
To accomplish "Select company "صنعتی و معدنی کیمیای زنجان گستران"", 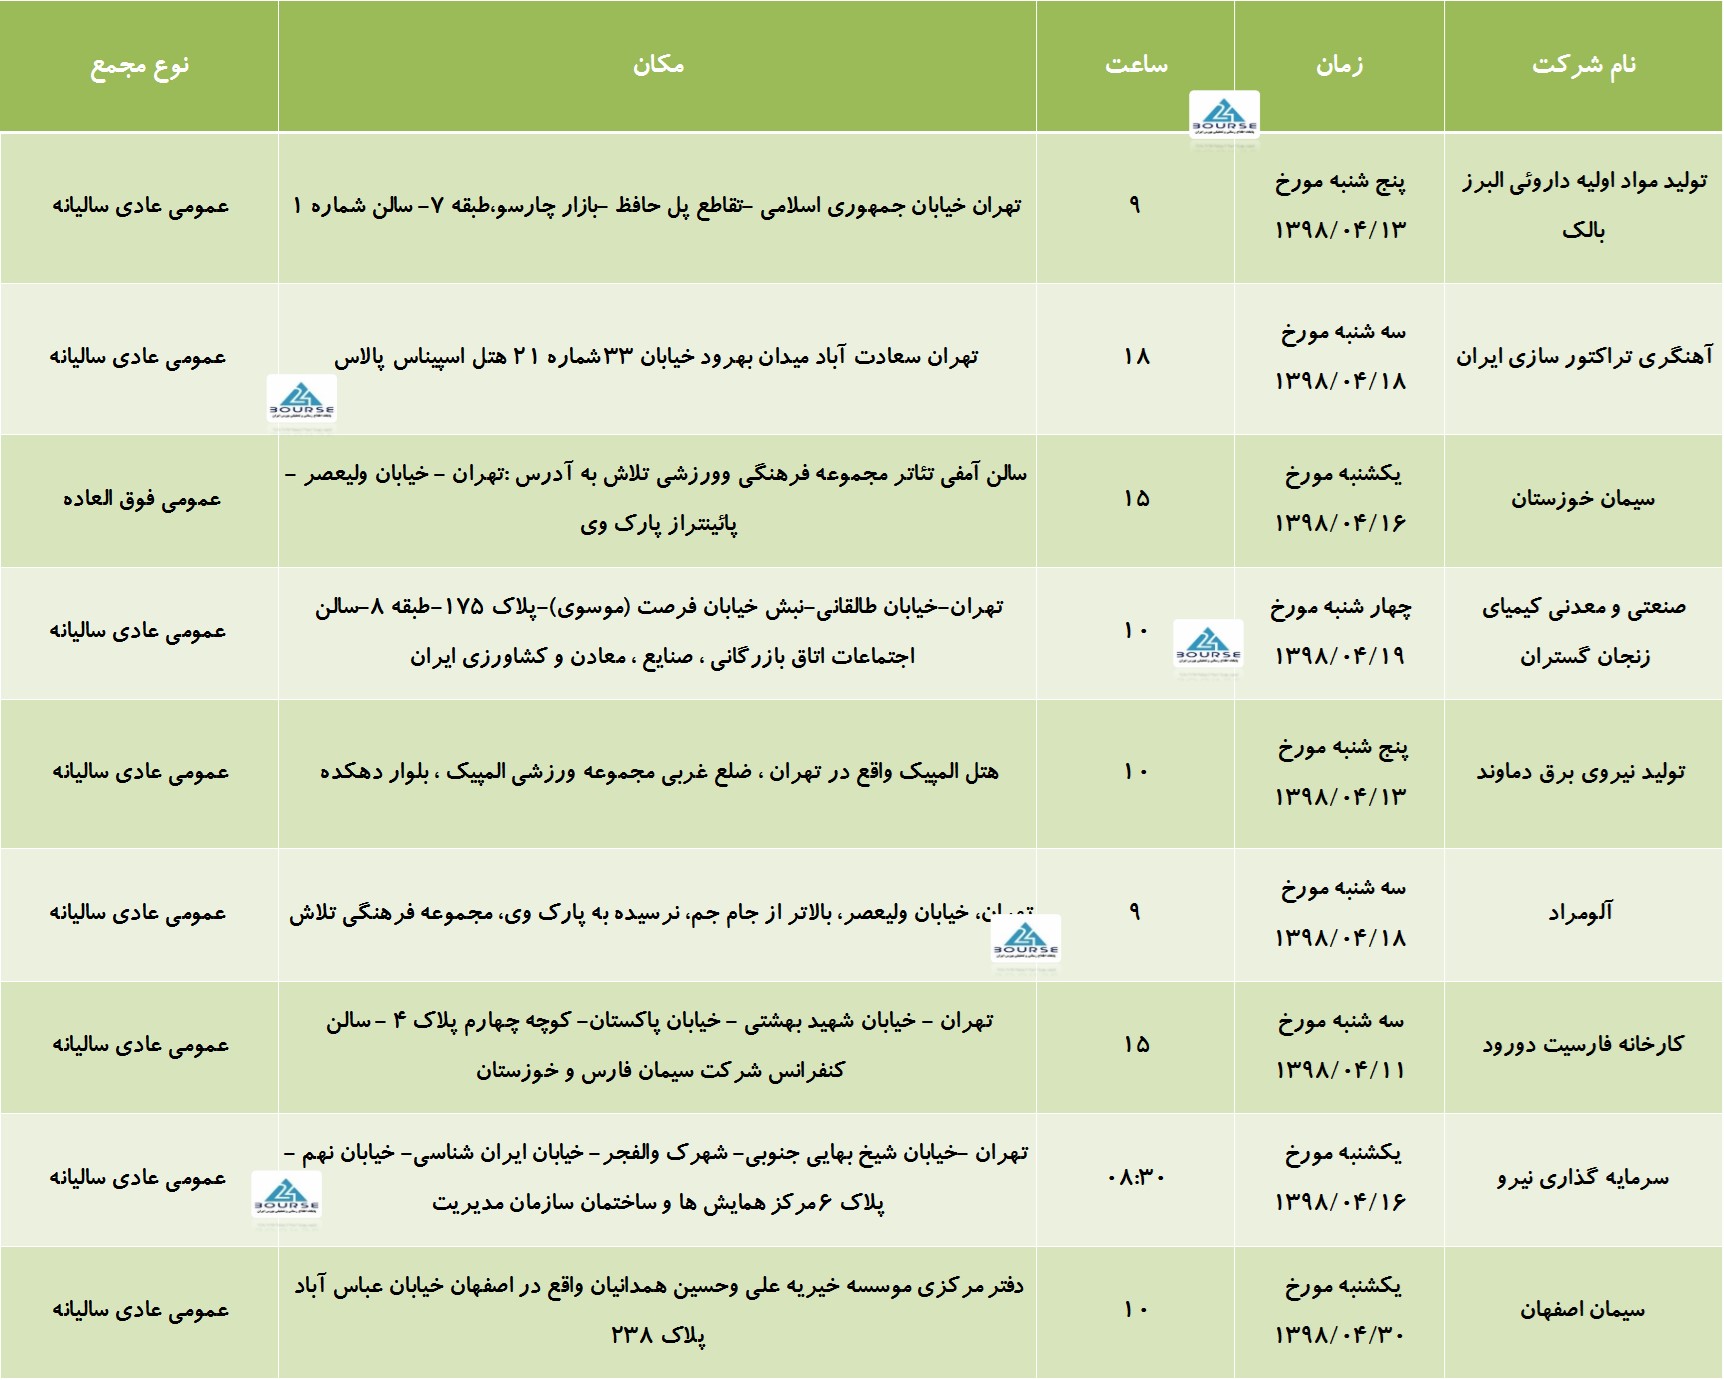I will [1584, 632].
